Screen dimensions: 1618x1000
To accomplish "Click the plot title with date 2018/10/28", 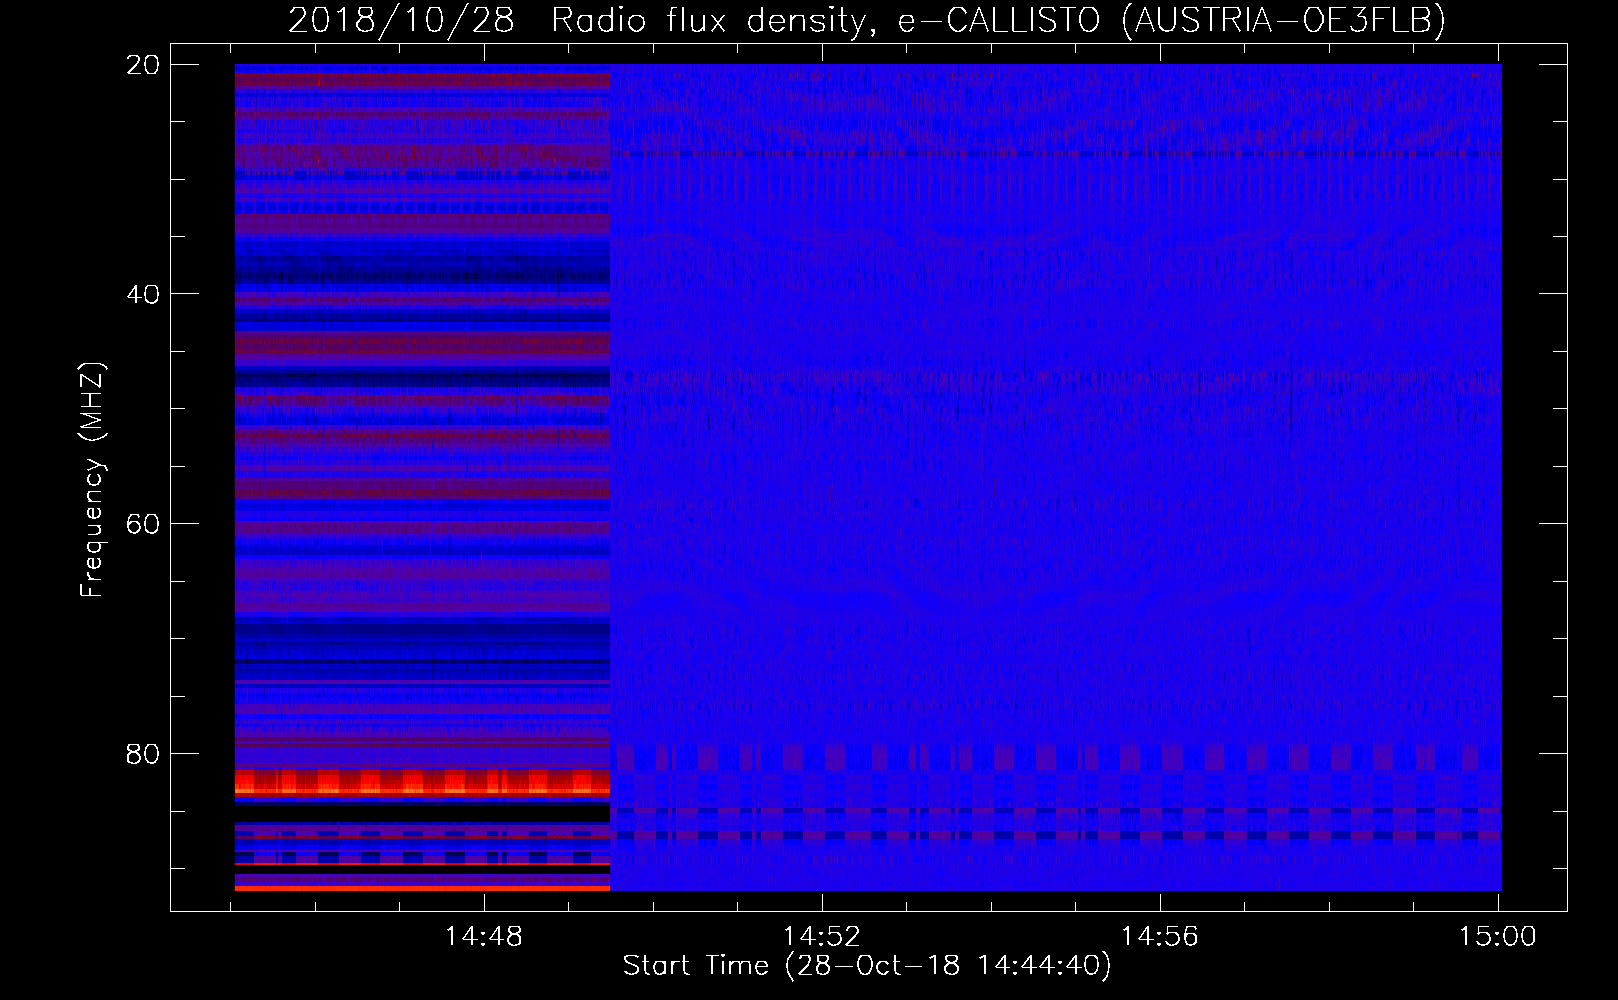I will point(867,20).
